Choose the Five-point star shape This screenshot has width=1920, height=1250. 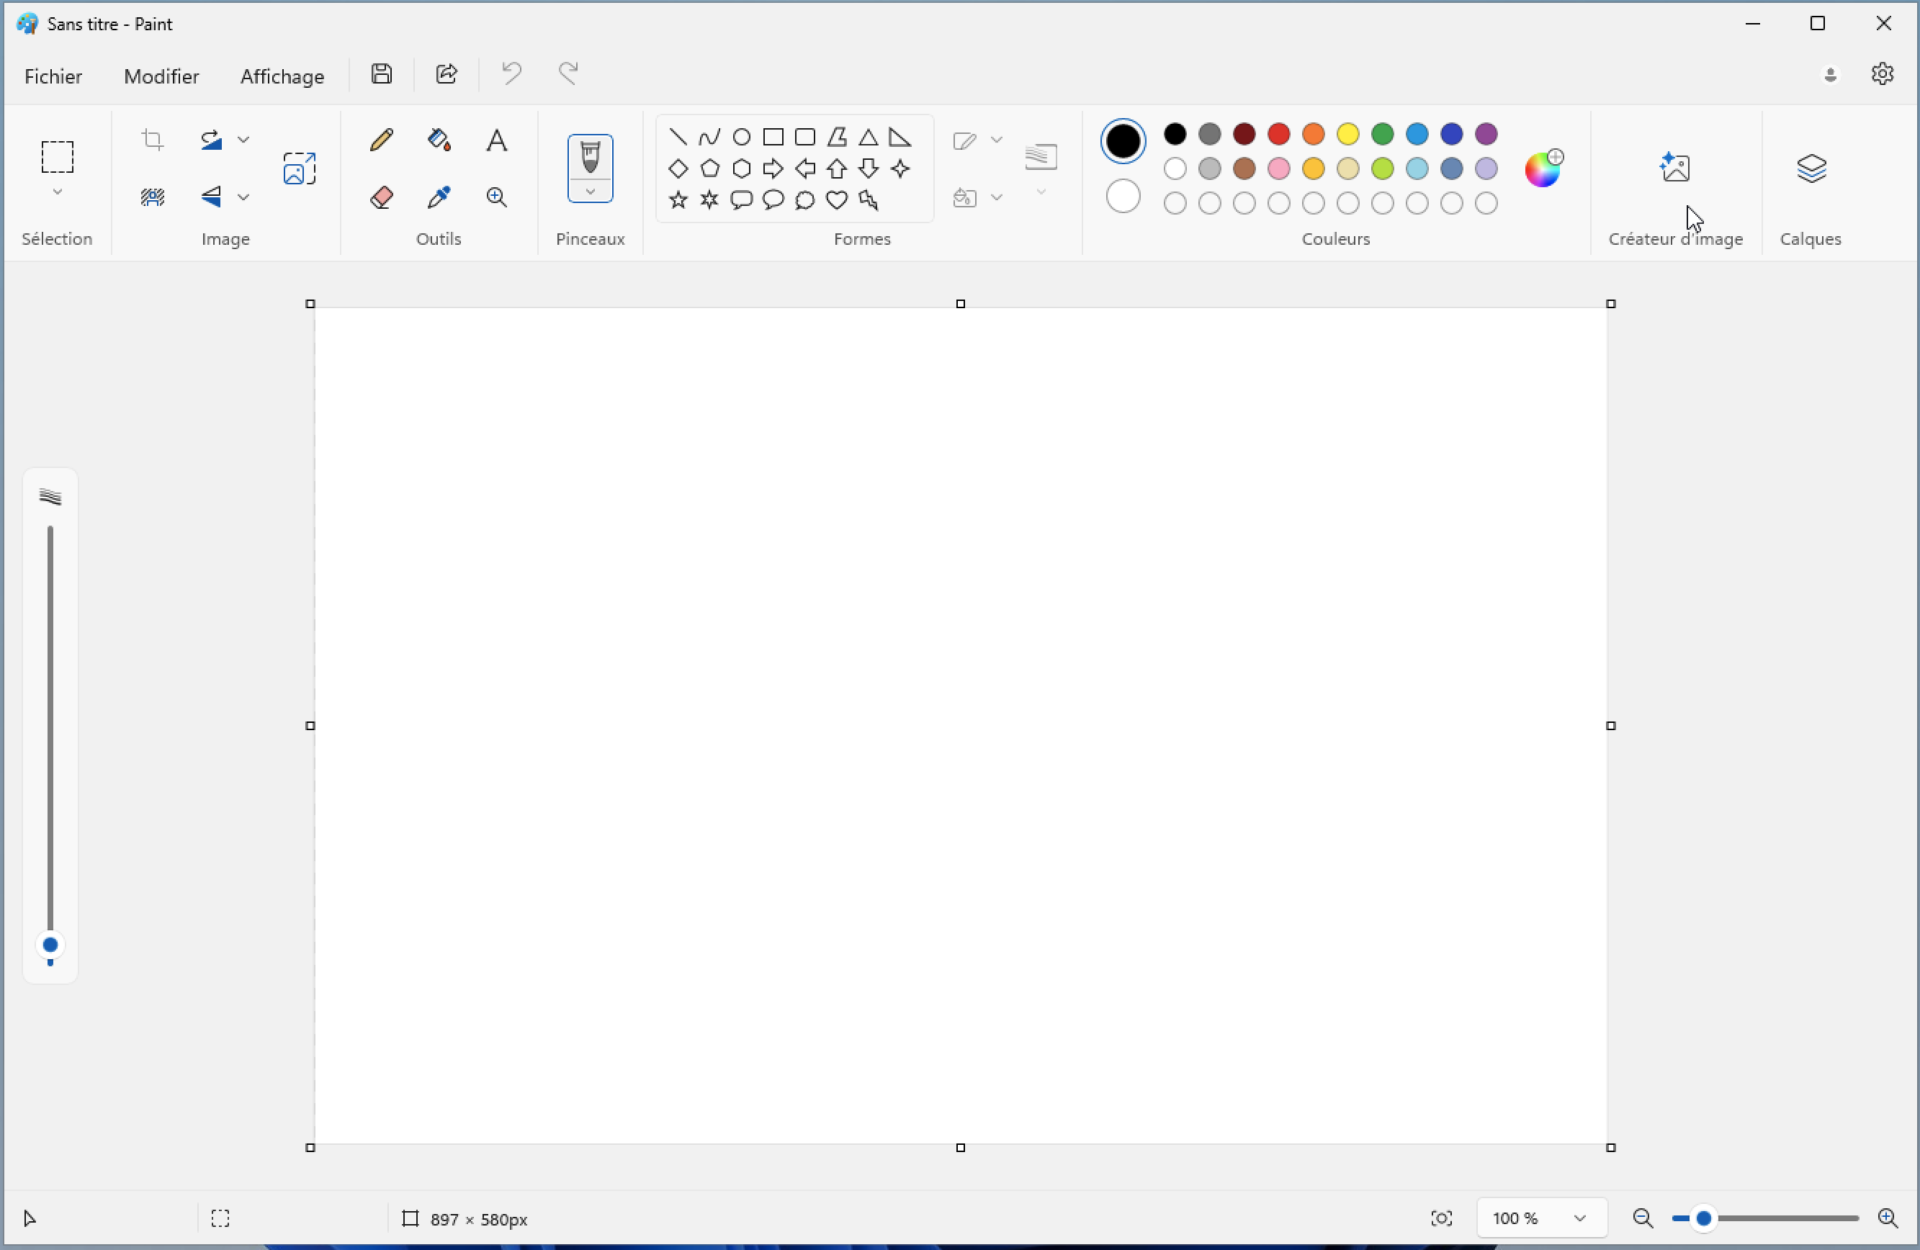coord(678,200)
